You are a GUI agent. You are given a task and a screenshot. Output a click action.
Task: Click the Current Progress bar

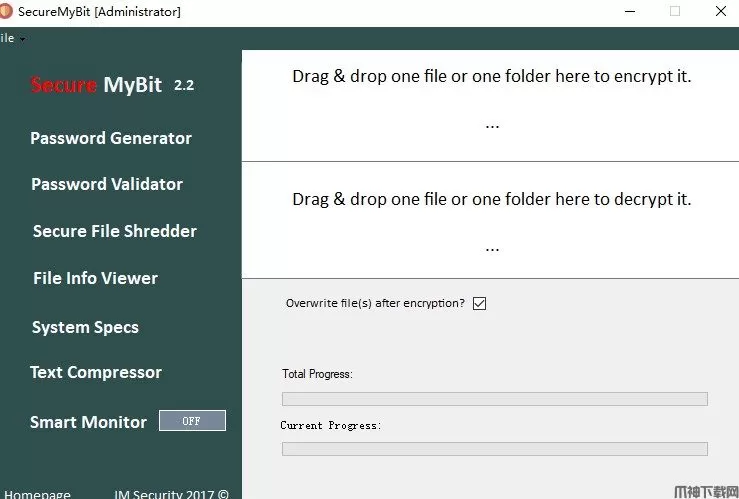[494, 449]
